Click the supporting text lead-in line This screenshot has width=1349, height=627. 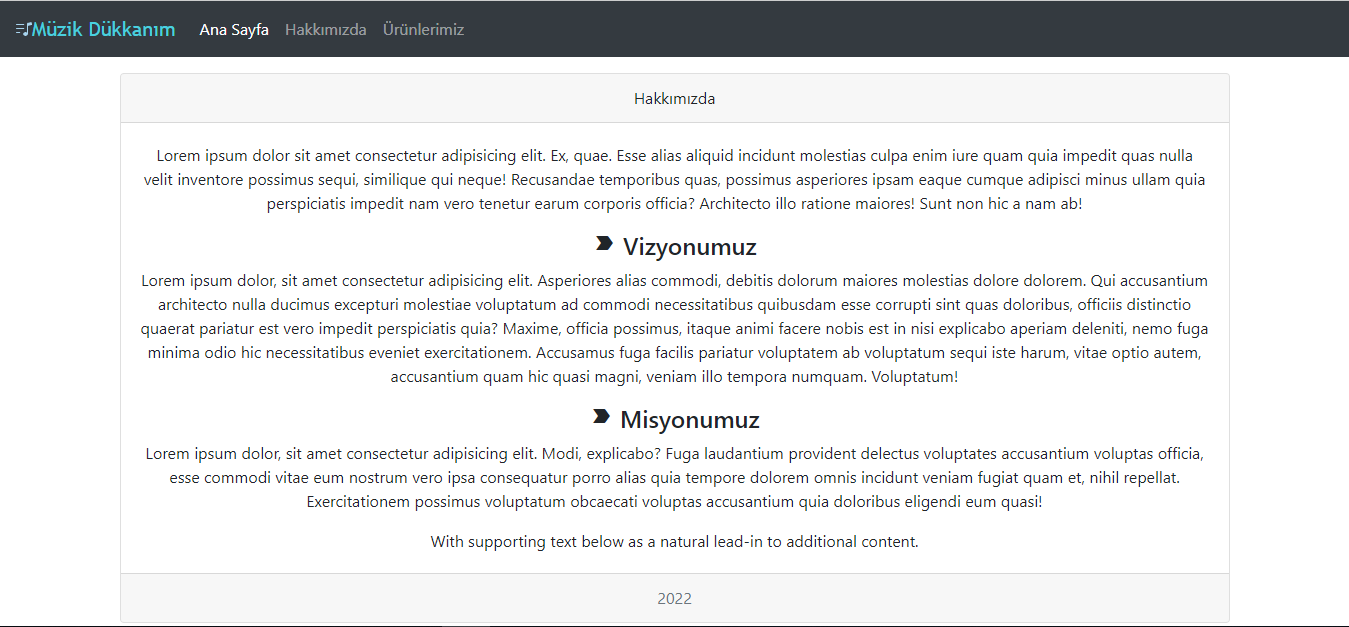tap(674, 542)
